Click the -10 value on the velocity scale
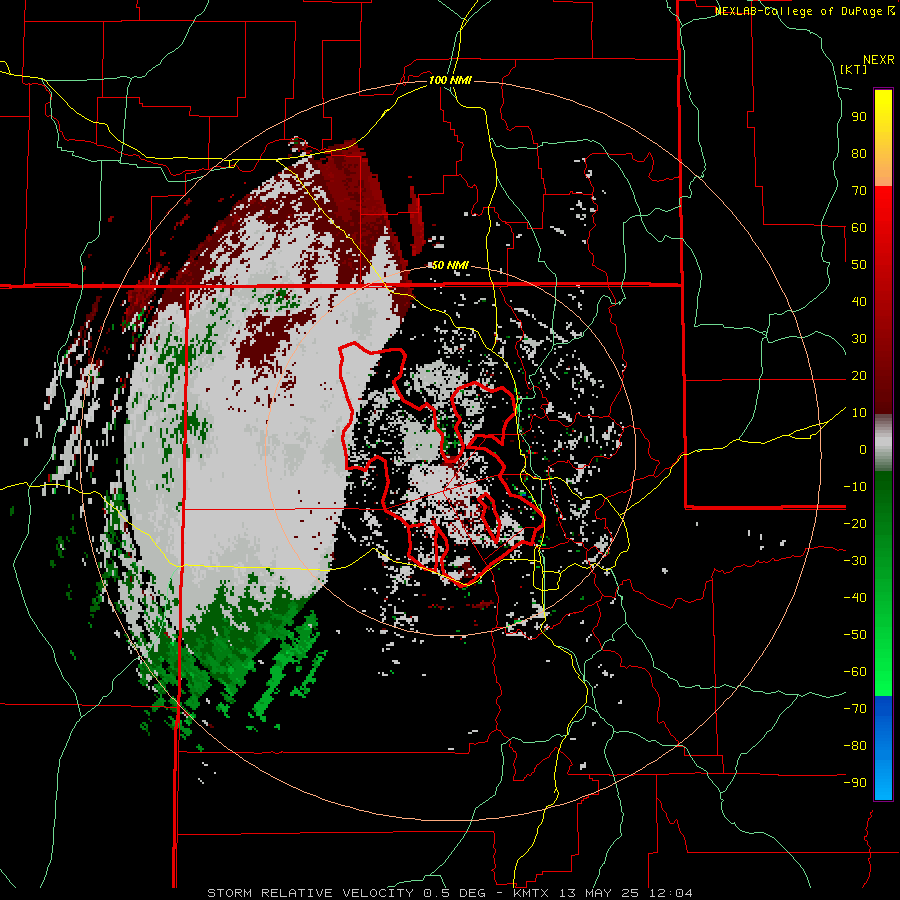 click(x=855, y=487)
